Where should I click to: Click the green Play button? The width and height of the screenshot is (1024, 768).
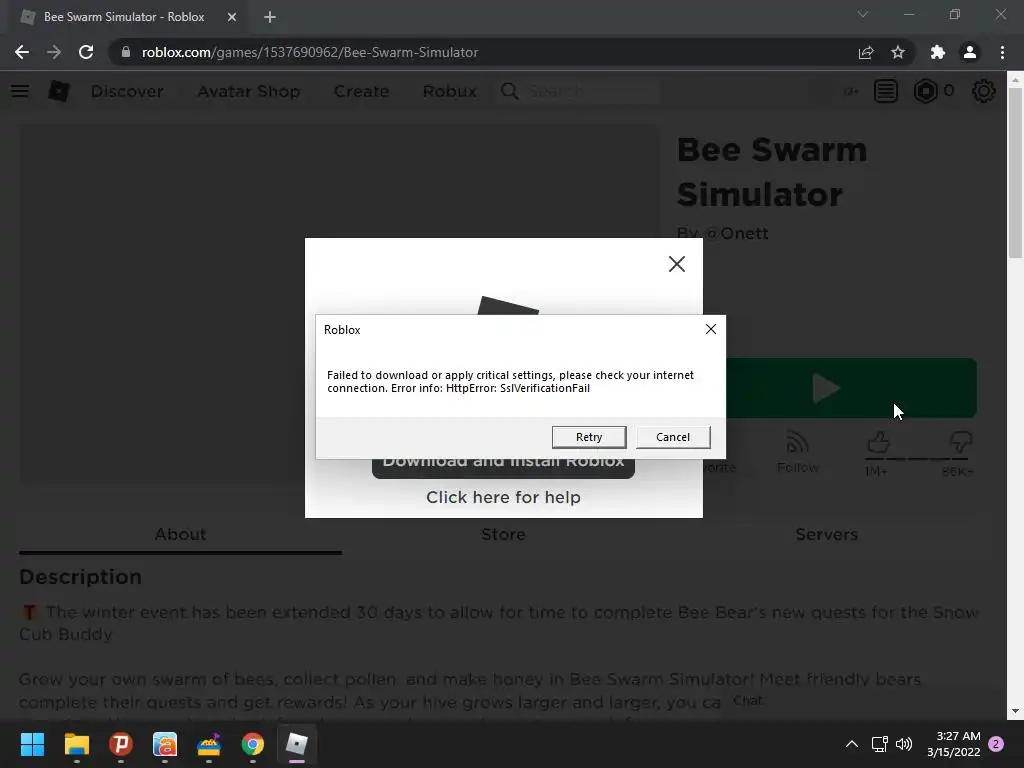[x=852, y=388]
